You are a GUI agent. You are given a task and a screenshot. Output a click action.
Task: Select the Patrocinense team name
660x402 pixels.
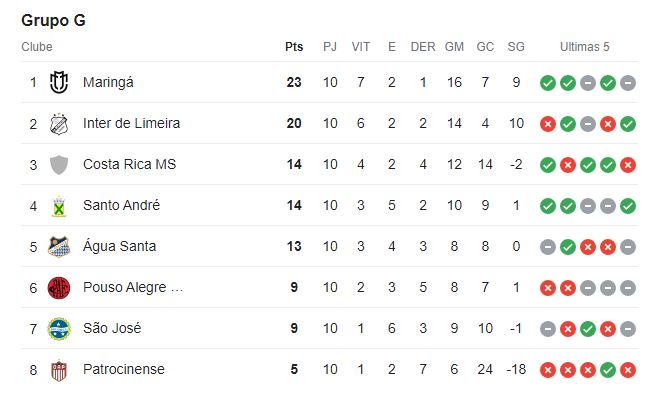pyautogui.click(x=124, y=369)
